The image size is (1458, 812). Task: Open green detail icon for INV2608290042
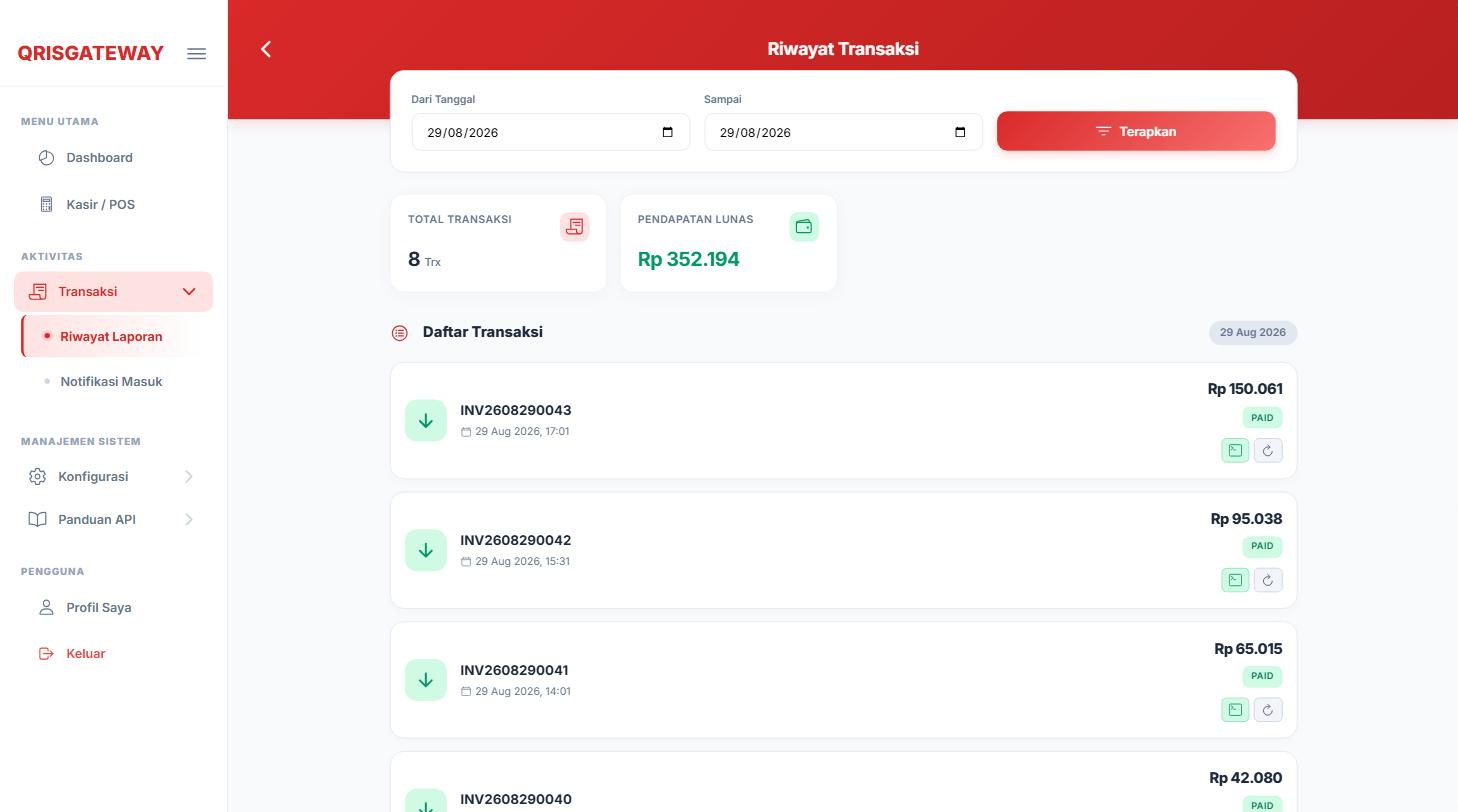click(1235, 580)
